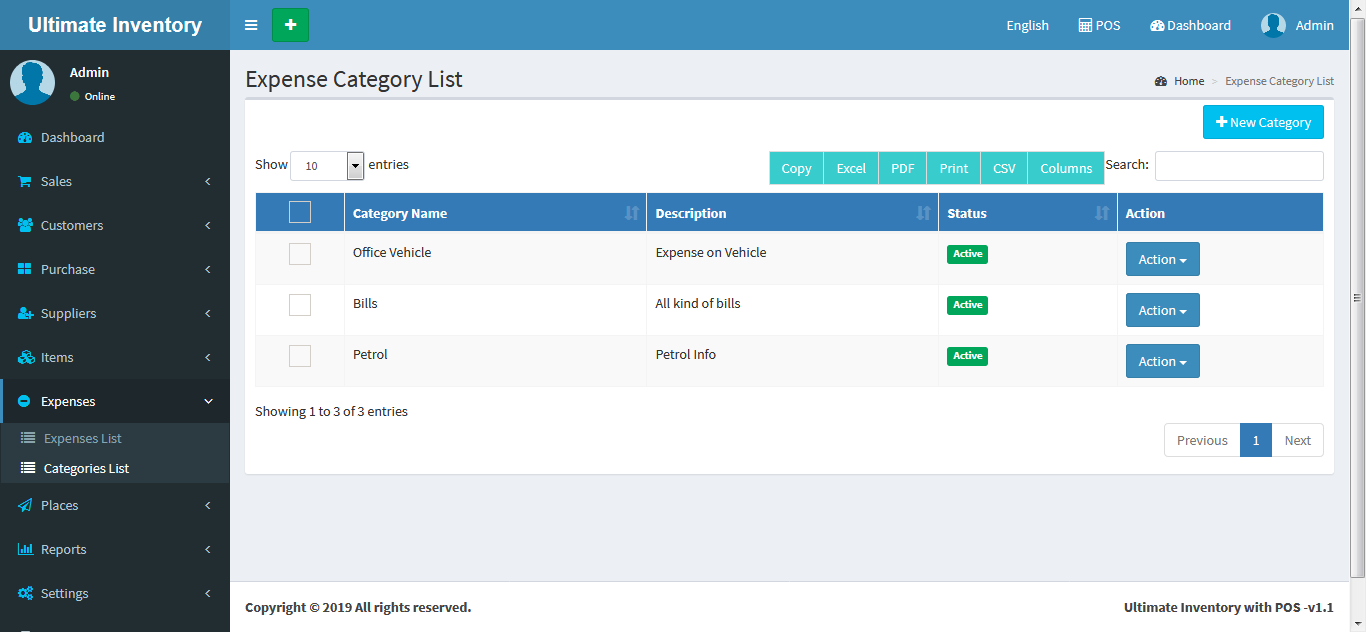Click the New Category button
The image size is (1366, 632).
[1263, 122]
